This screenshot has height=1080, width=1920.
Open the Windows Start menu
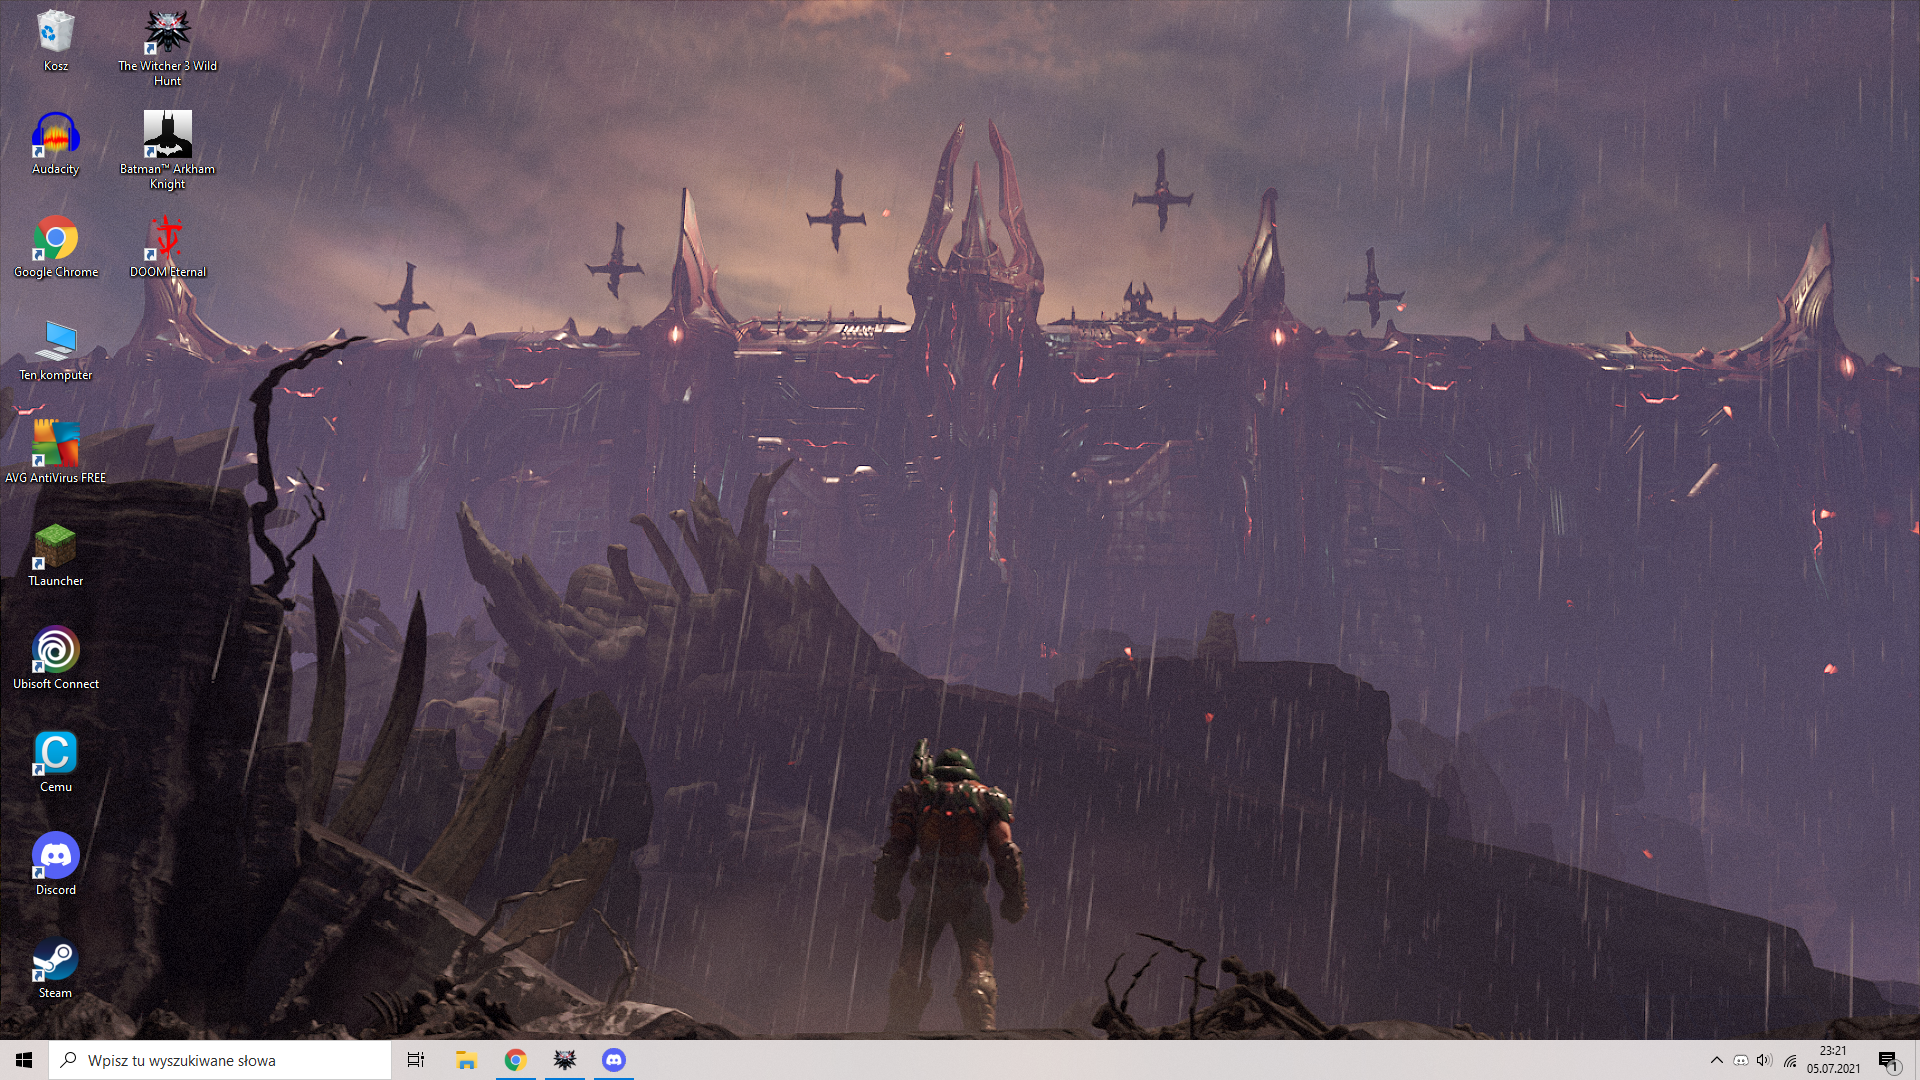[x=24, y=1060]
